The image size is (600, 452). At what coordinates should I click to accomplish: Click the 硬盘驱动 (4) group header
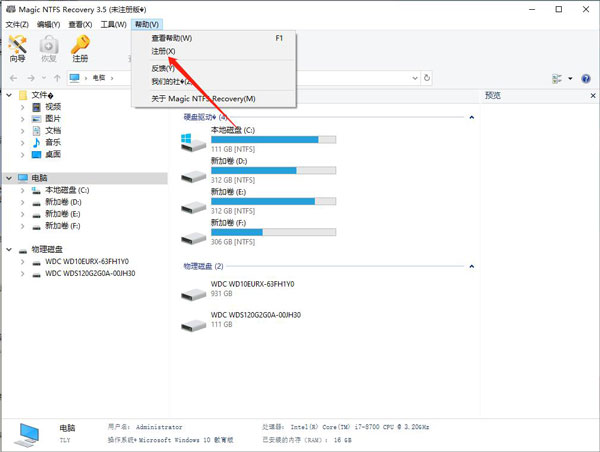205,117
